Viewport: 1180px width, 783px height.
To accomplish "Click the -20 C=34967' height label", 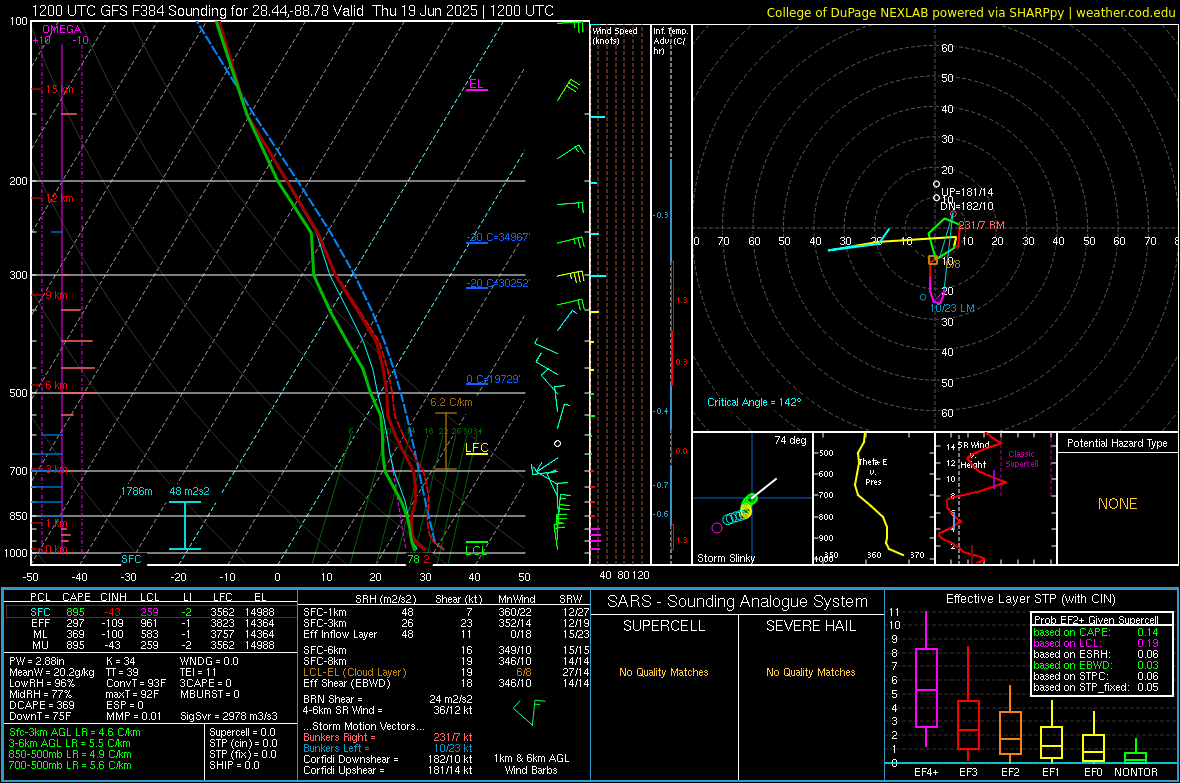I will (498, 236).
